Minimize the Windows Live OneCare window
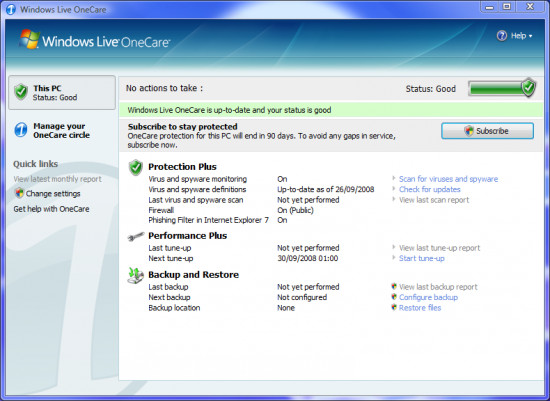 point(490,7)
